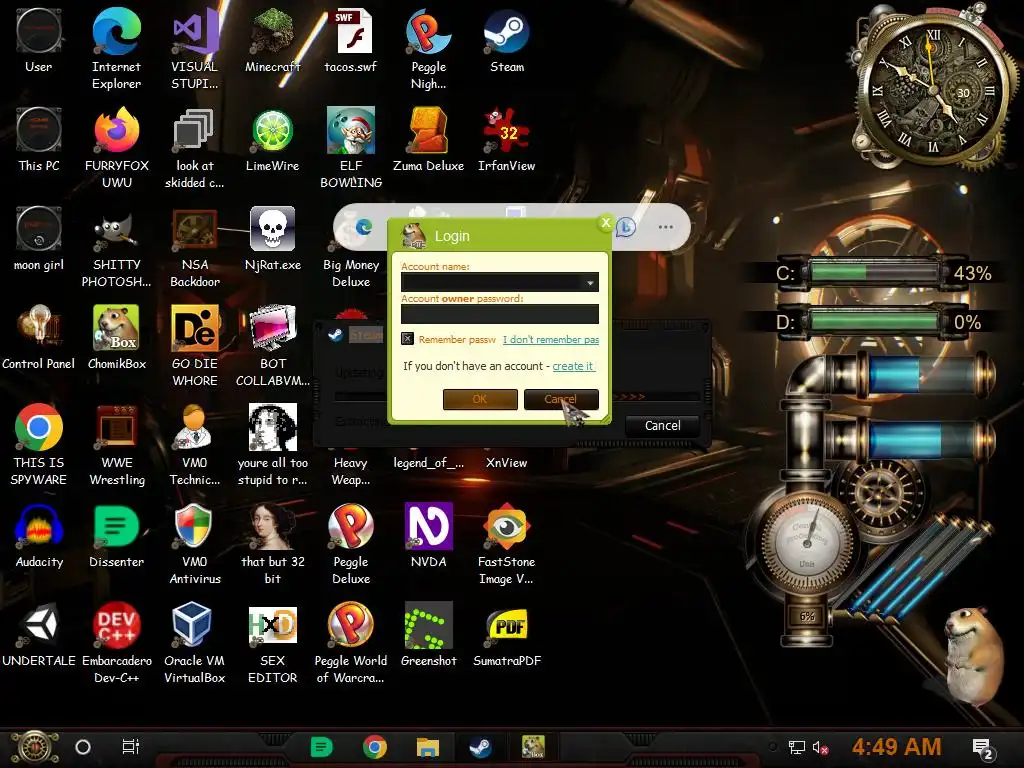Launch Oracle VM VirtualBox shortcut
Image resolution: width=1024 pixels, height=768 pixels.
click(195, 643)
